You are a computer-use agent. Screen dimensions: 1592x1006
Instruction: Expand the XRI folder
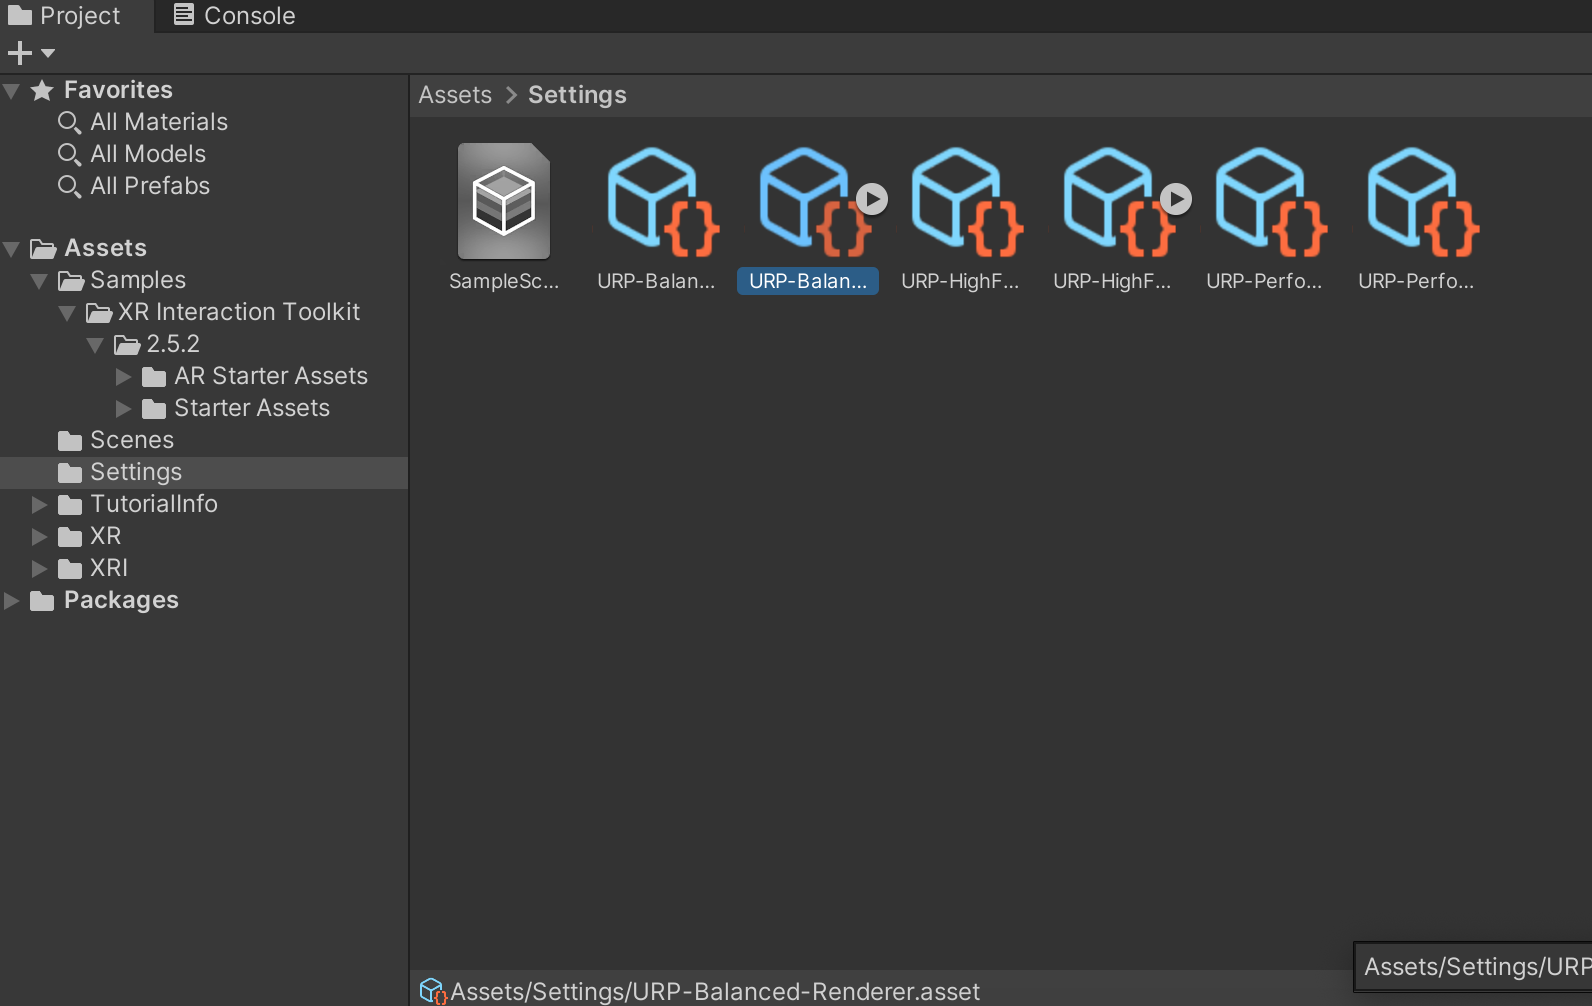pyautogui.click(x=40, y=569)
